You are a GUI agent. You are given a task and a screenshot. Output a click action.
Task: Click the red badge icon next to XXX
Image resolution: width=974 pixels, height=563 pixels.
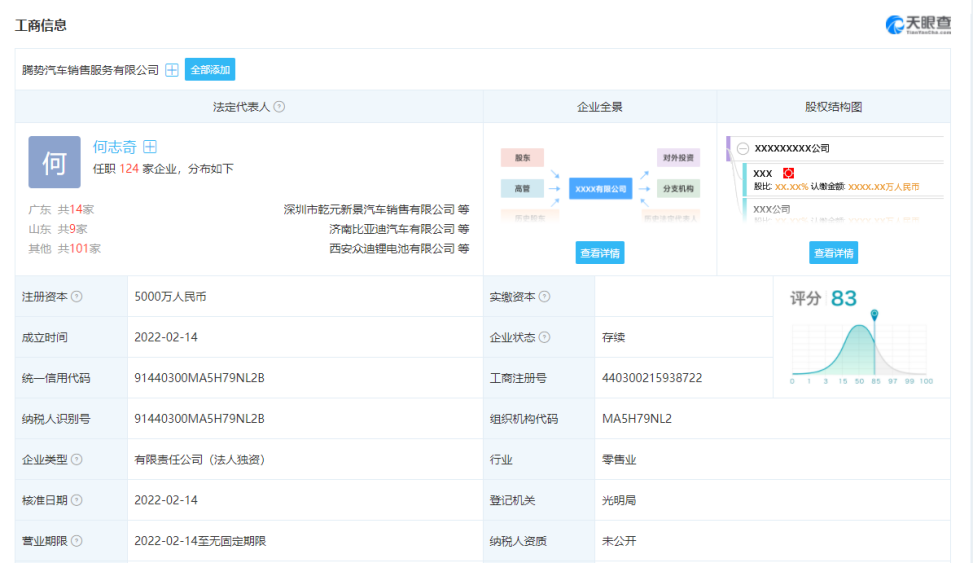coord(788,173)
